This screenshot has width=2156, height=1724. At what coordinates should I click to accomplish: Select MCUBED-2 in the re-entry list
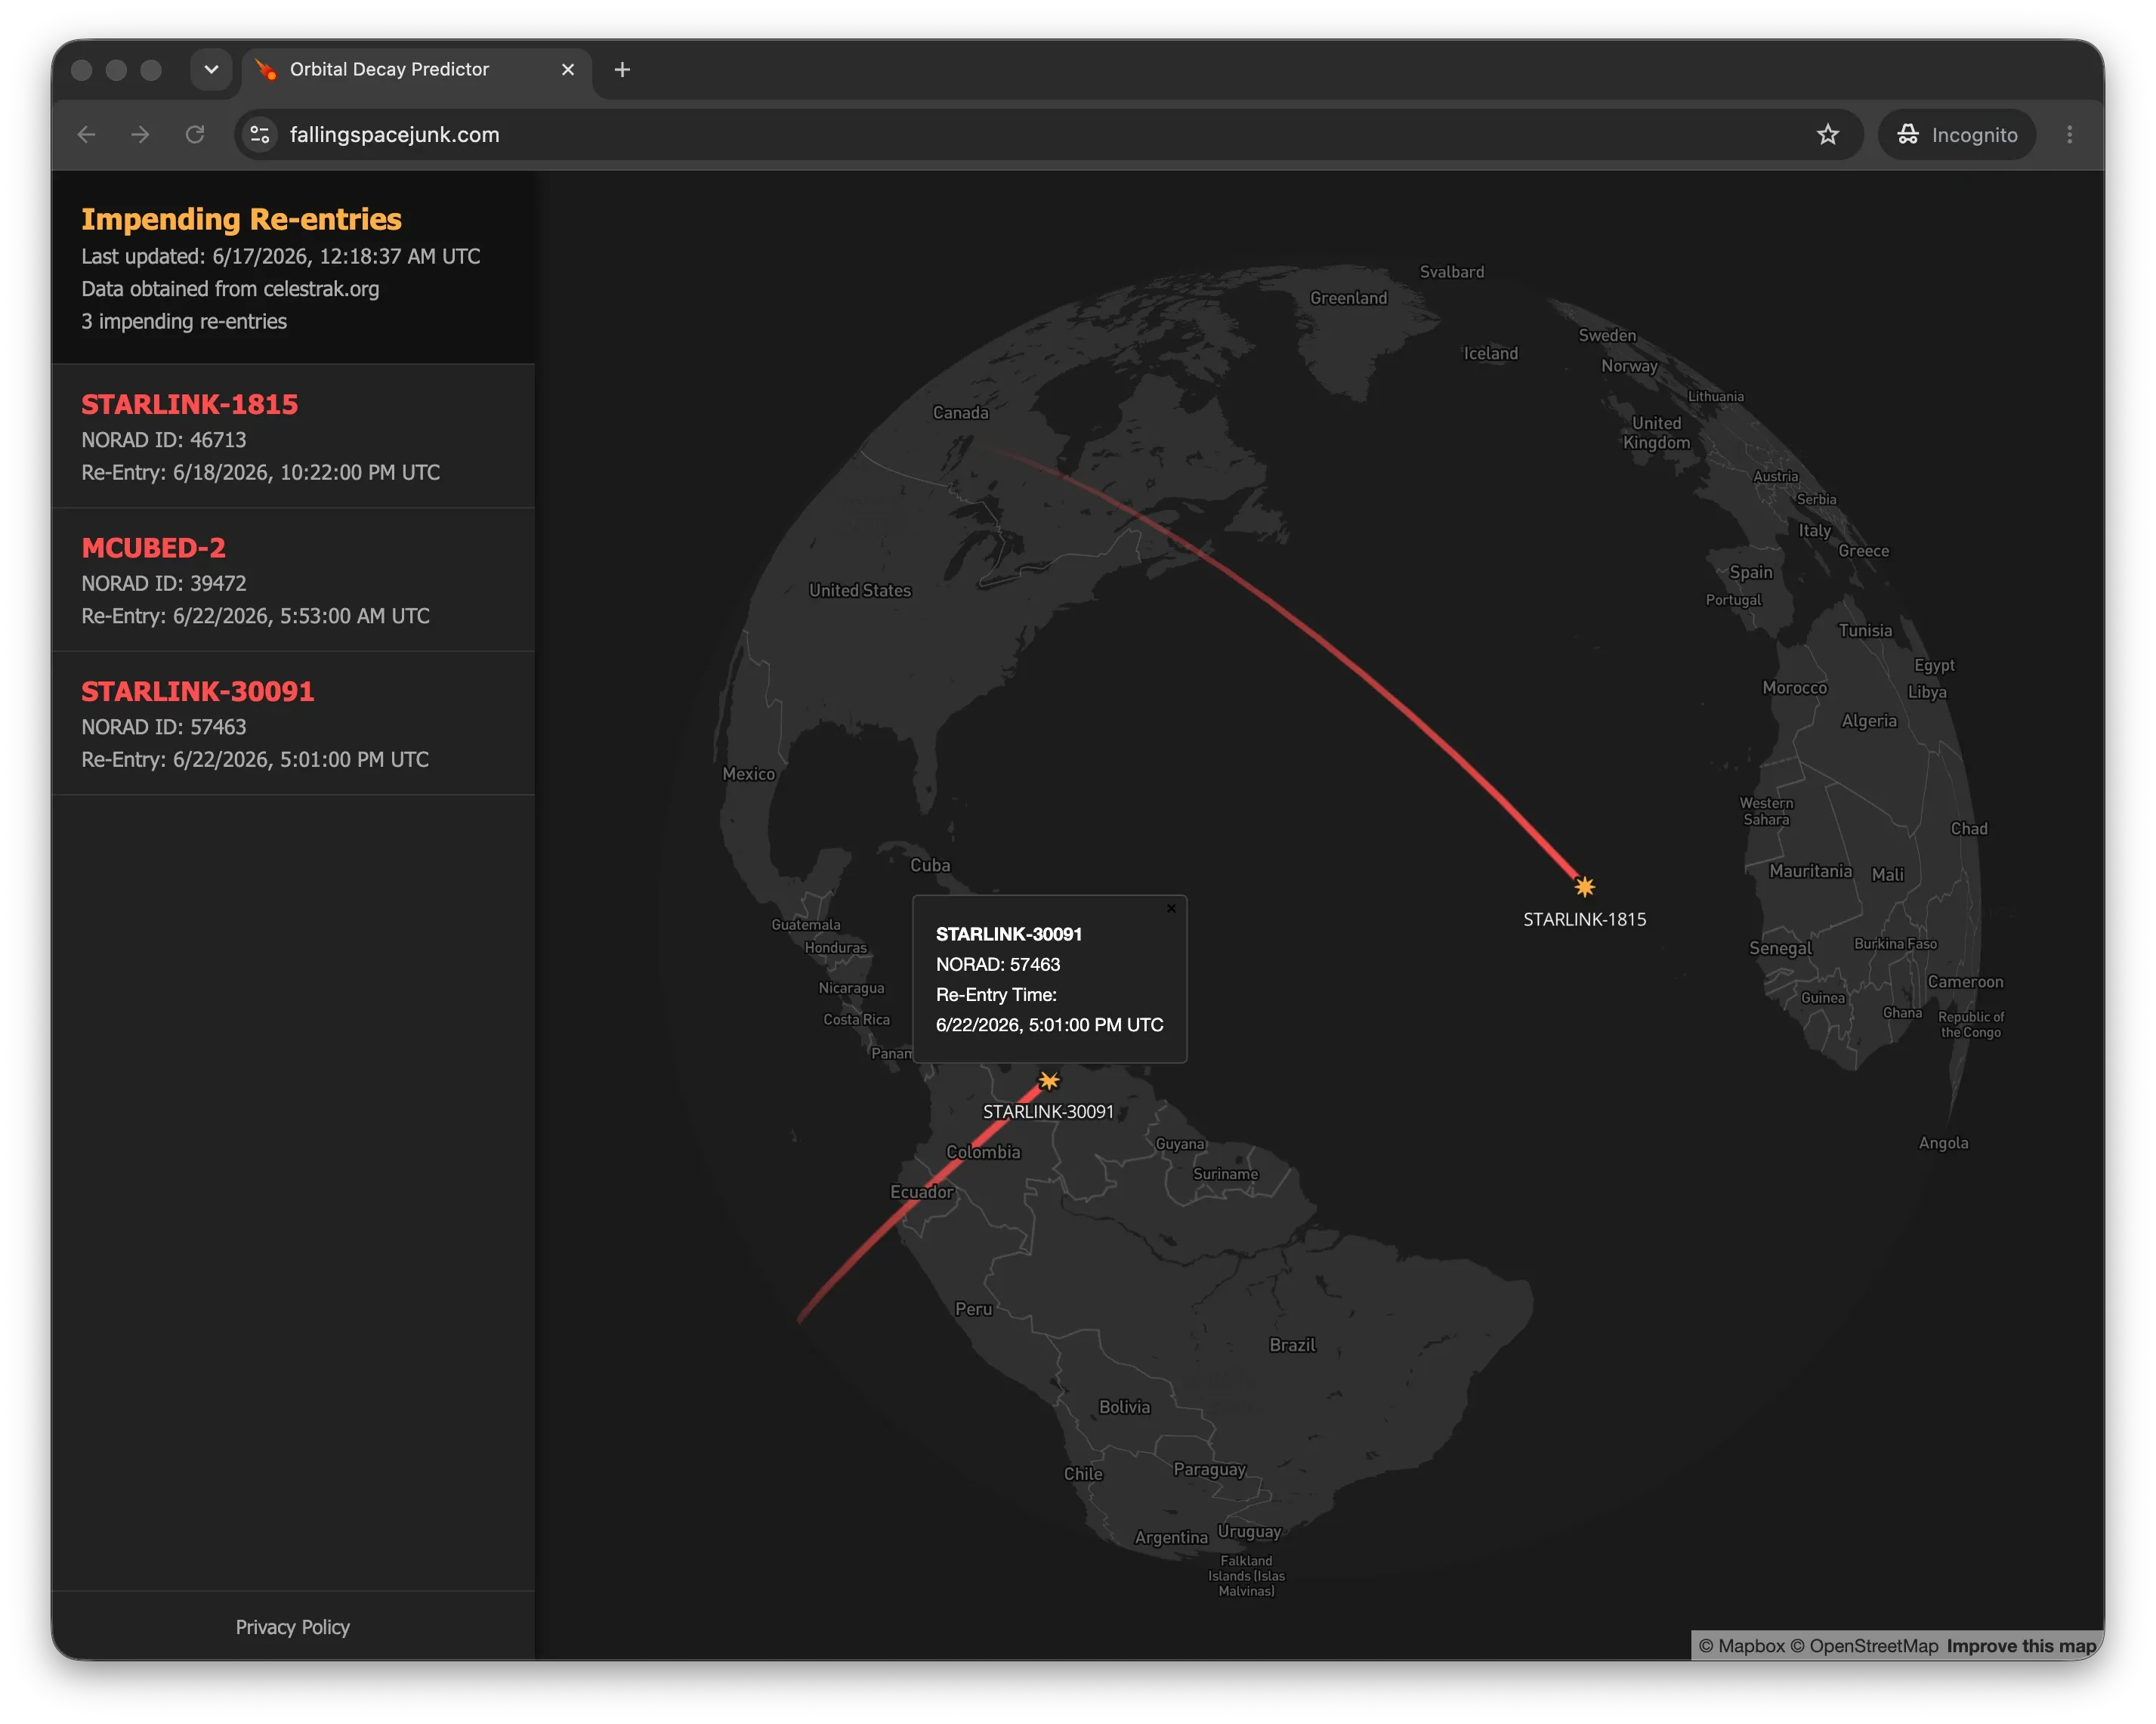click(x=293, y=580)
